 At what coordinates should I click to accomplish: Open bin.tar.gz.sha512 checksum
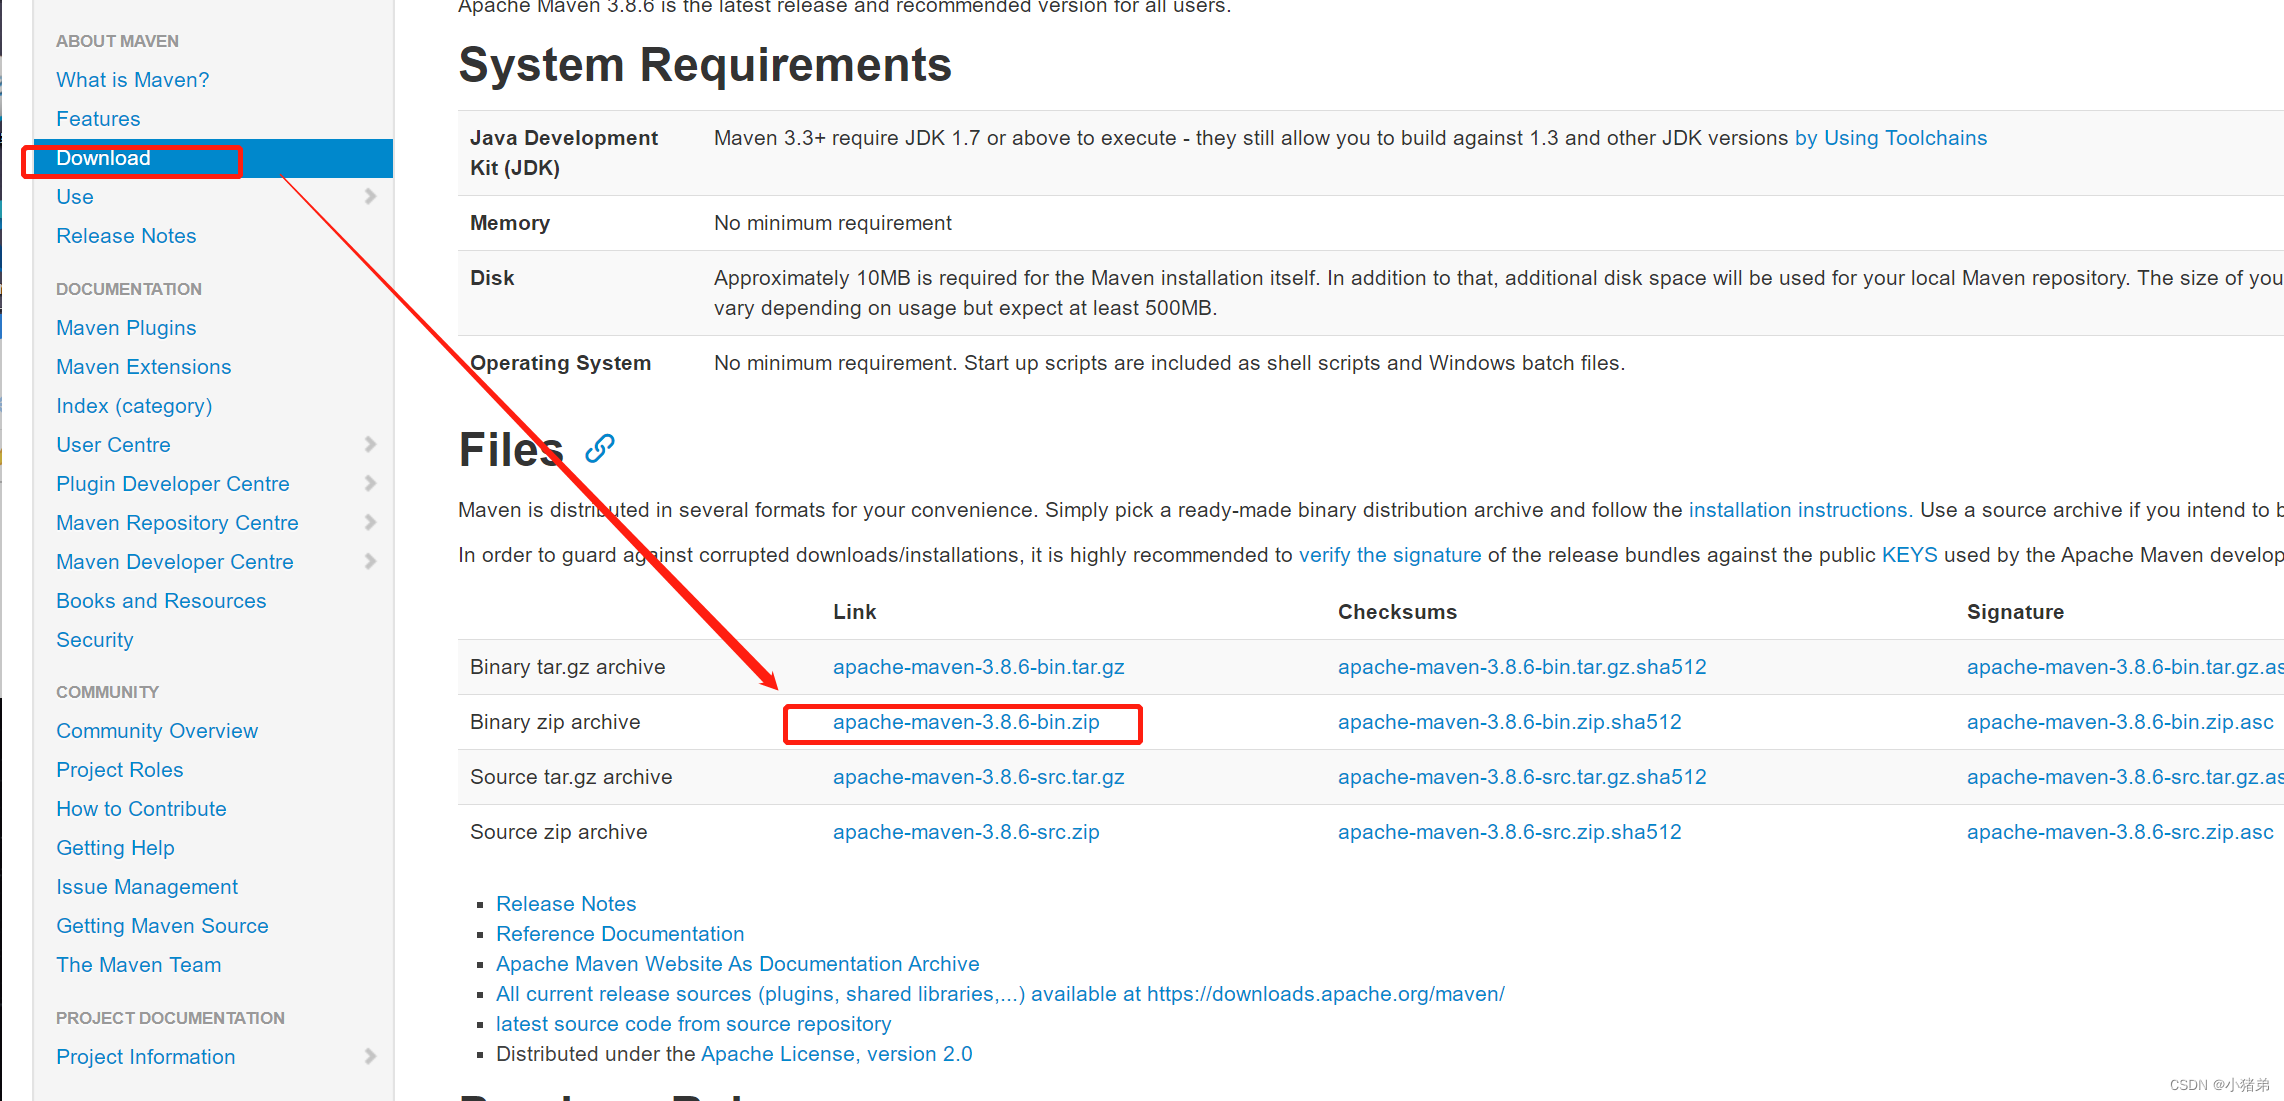(1522, 667)
